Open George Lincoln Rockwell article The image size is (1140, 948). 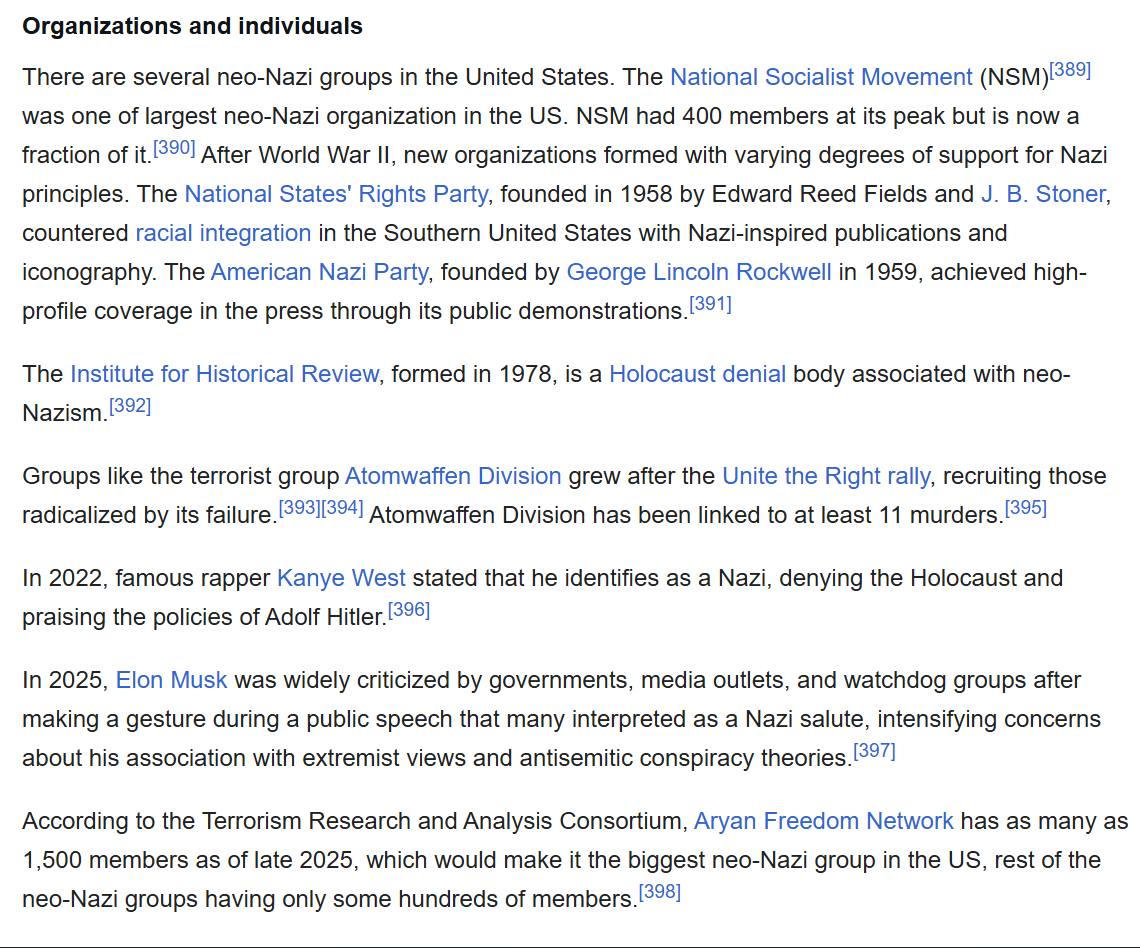click(698, 272)
